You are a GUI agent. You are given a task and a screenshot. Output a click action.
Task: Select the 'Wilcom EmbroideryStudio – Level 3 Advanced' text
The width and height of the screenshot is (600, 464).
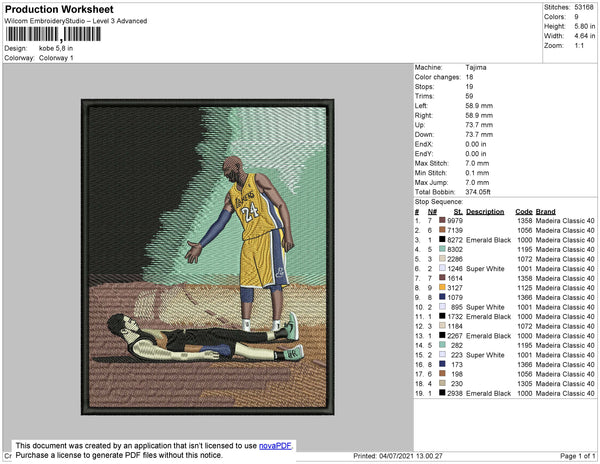76,21
